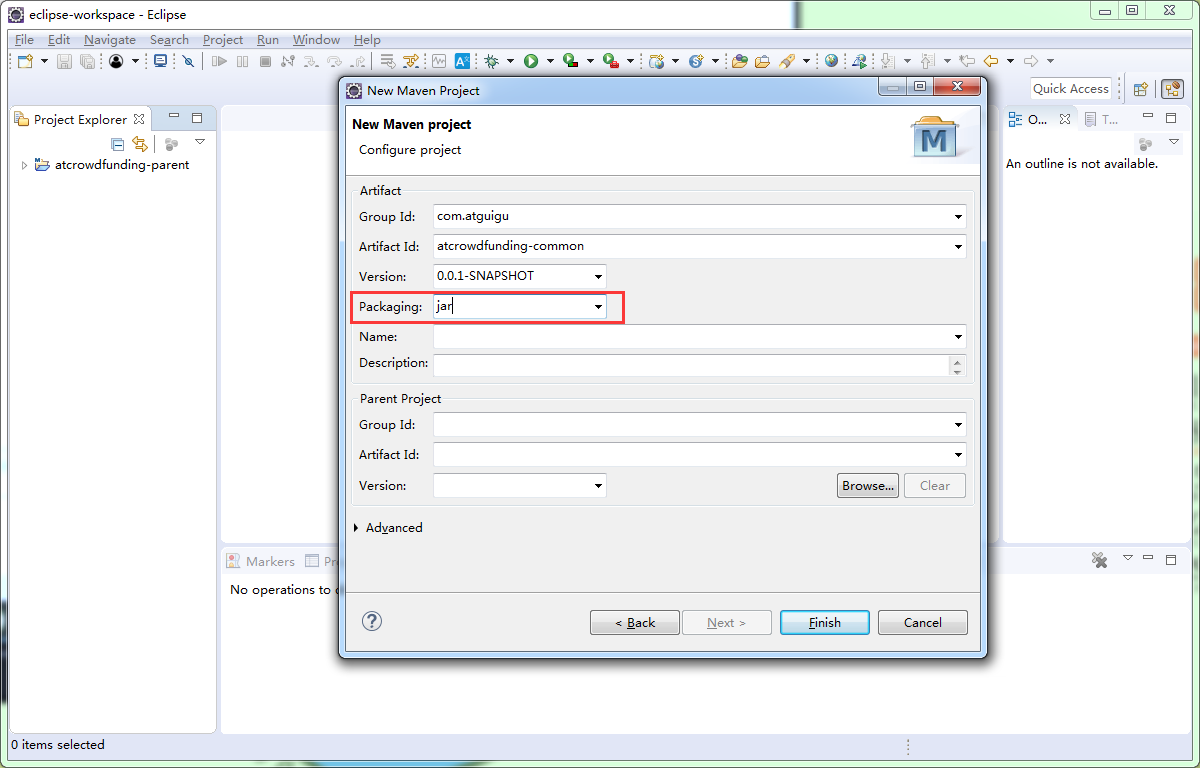Viewport: 1200px width, 768px height.
Task: Open the Navigate menu
Action: pos(110,40)
